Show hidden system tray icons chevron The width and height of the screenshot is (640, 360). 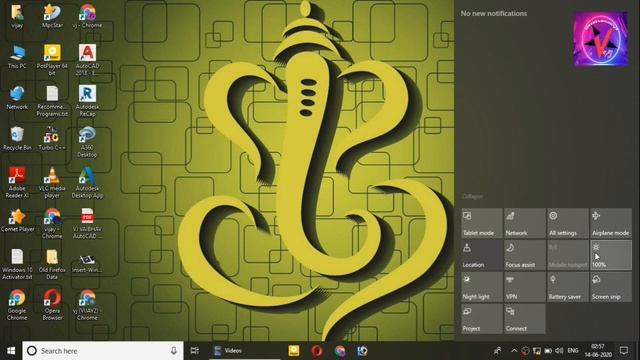(514, 351)
